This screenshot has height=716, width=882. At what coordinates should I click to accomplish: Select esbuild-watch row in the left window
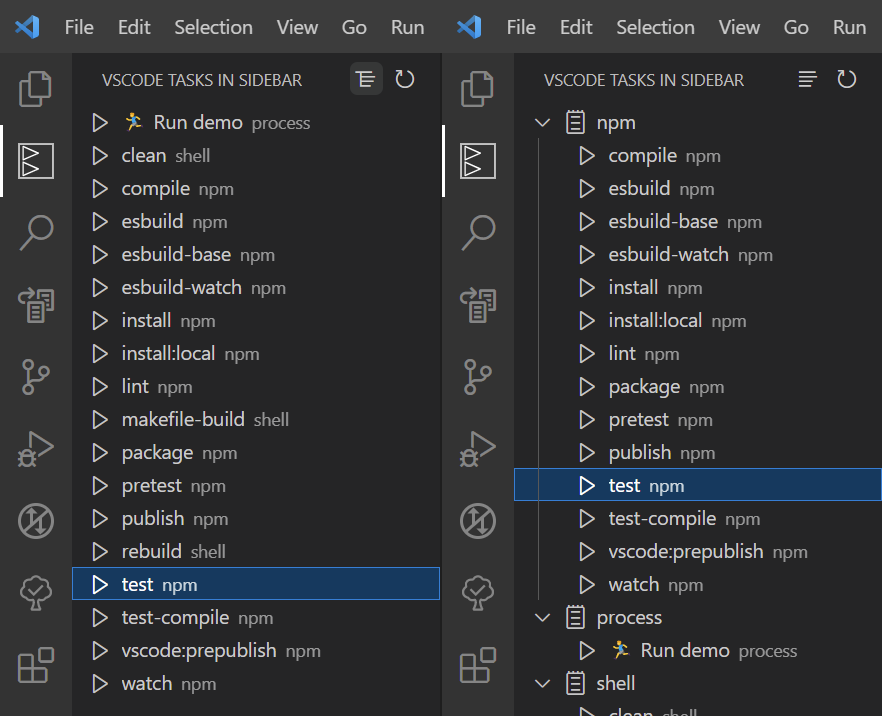click(256, 288)
